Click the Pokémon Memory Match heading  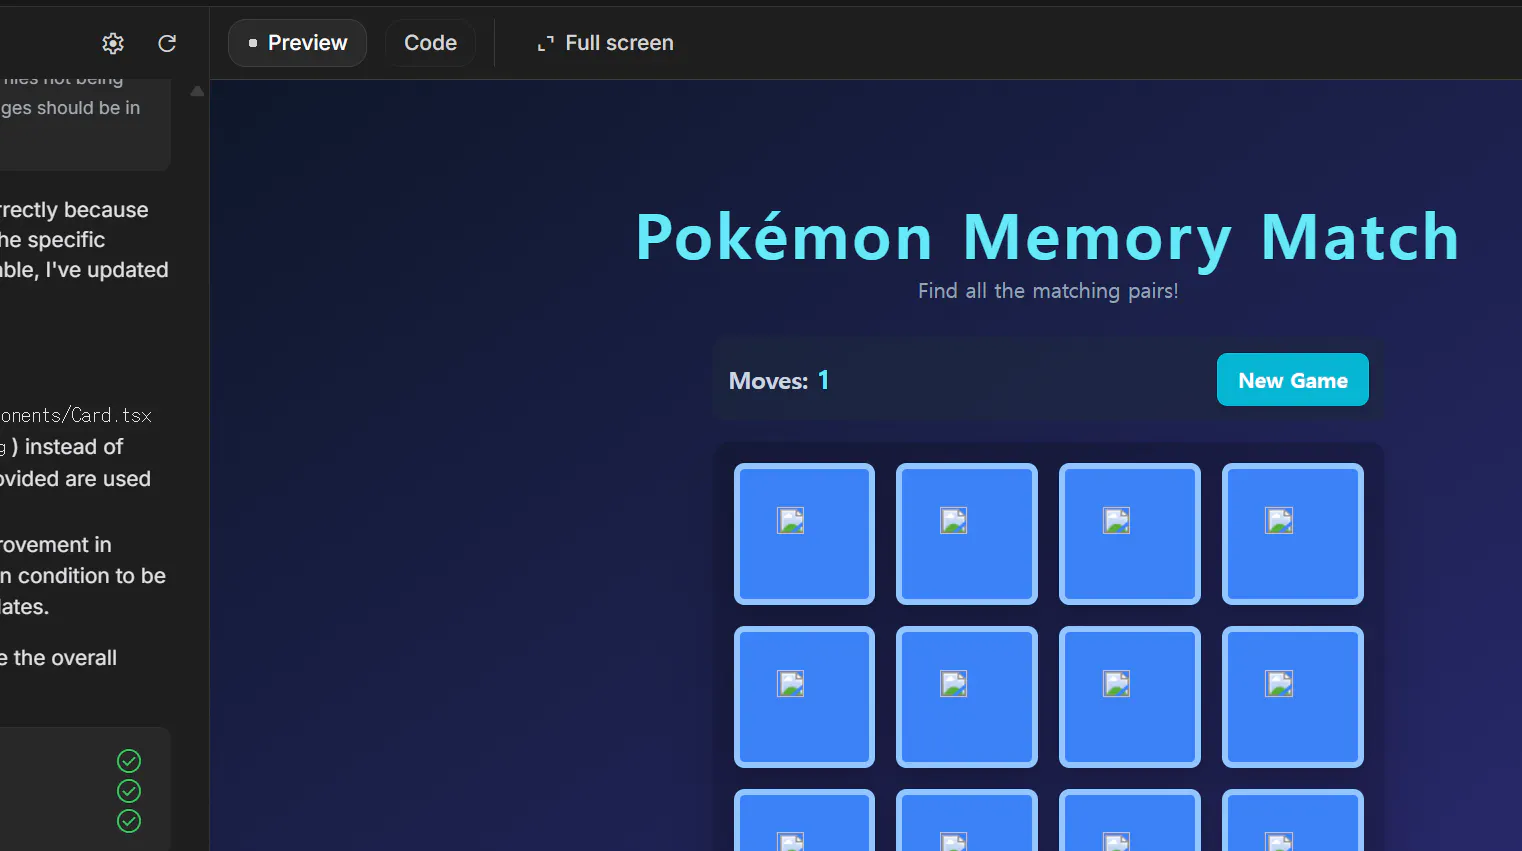click(1047, 237)
